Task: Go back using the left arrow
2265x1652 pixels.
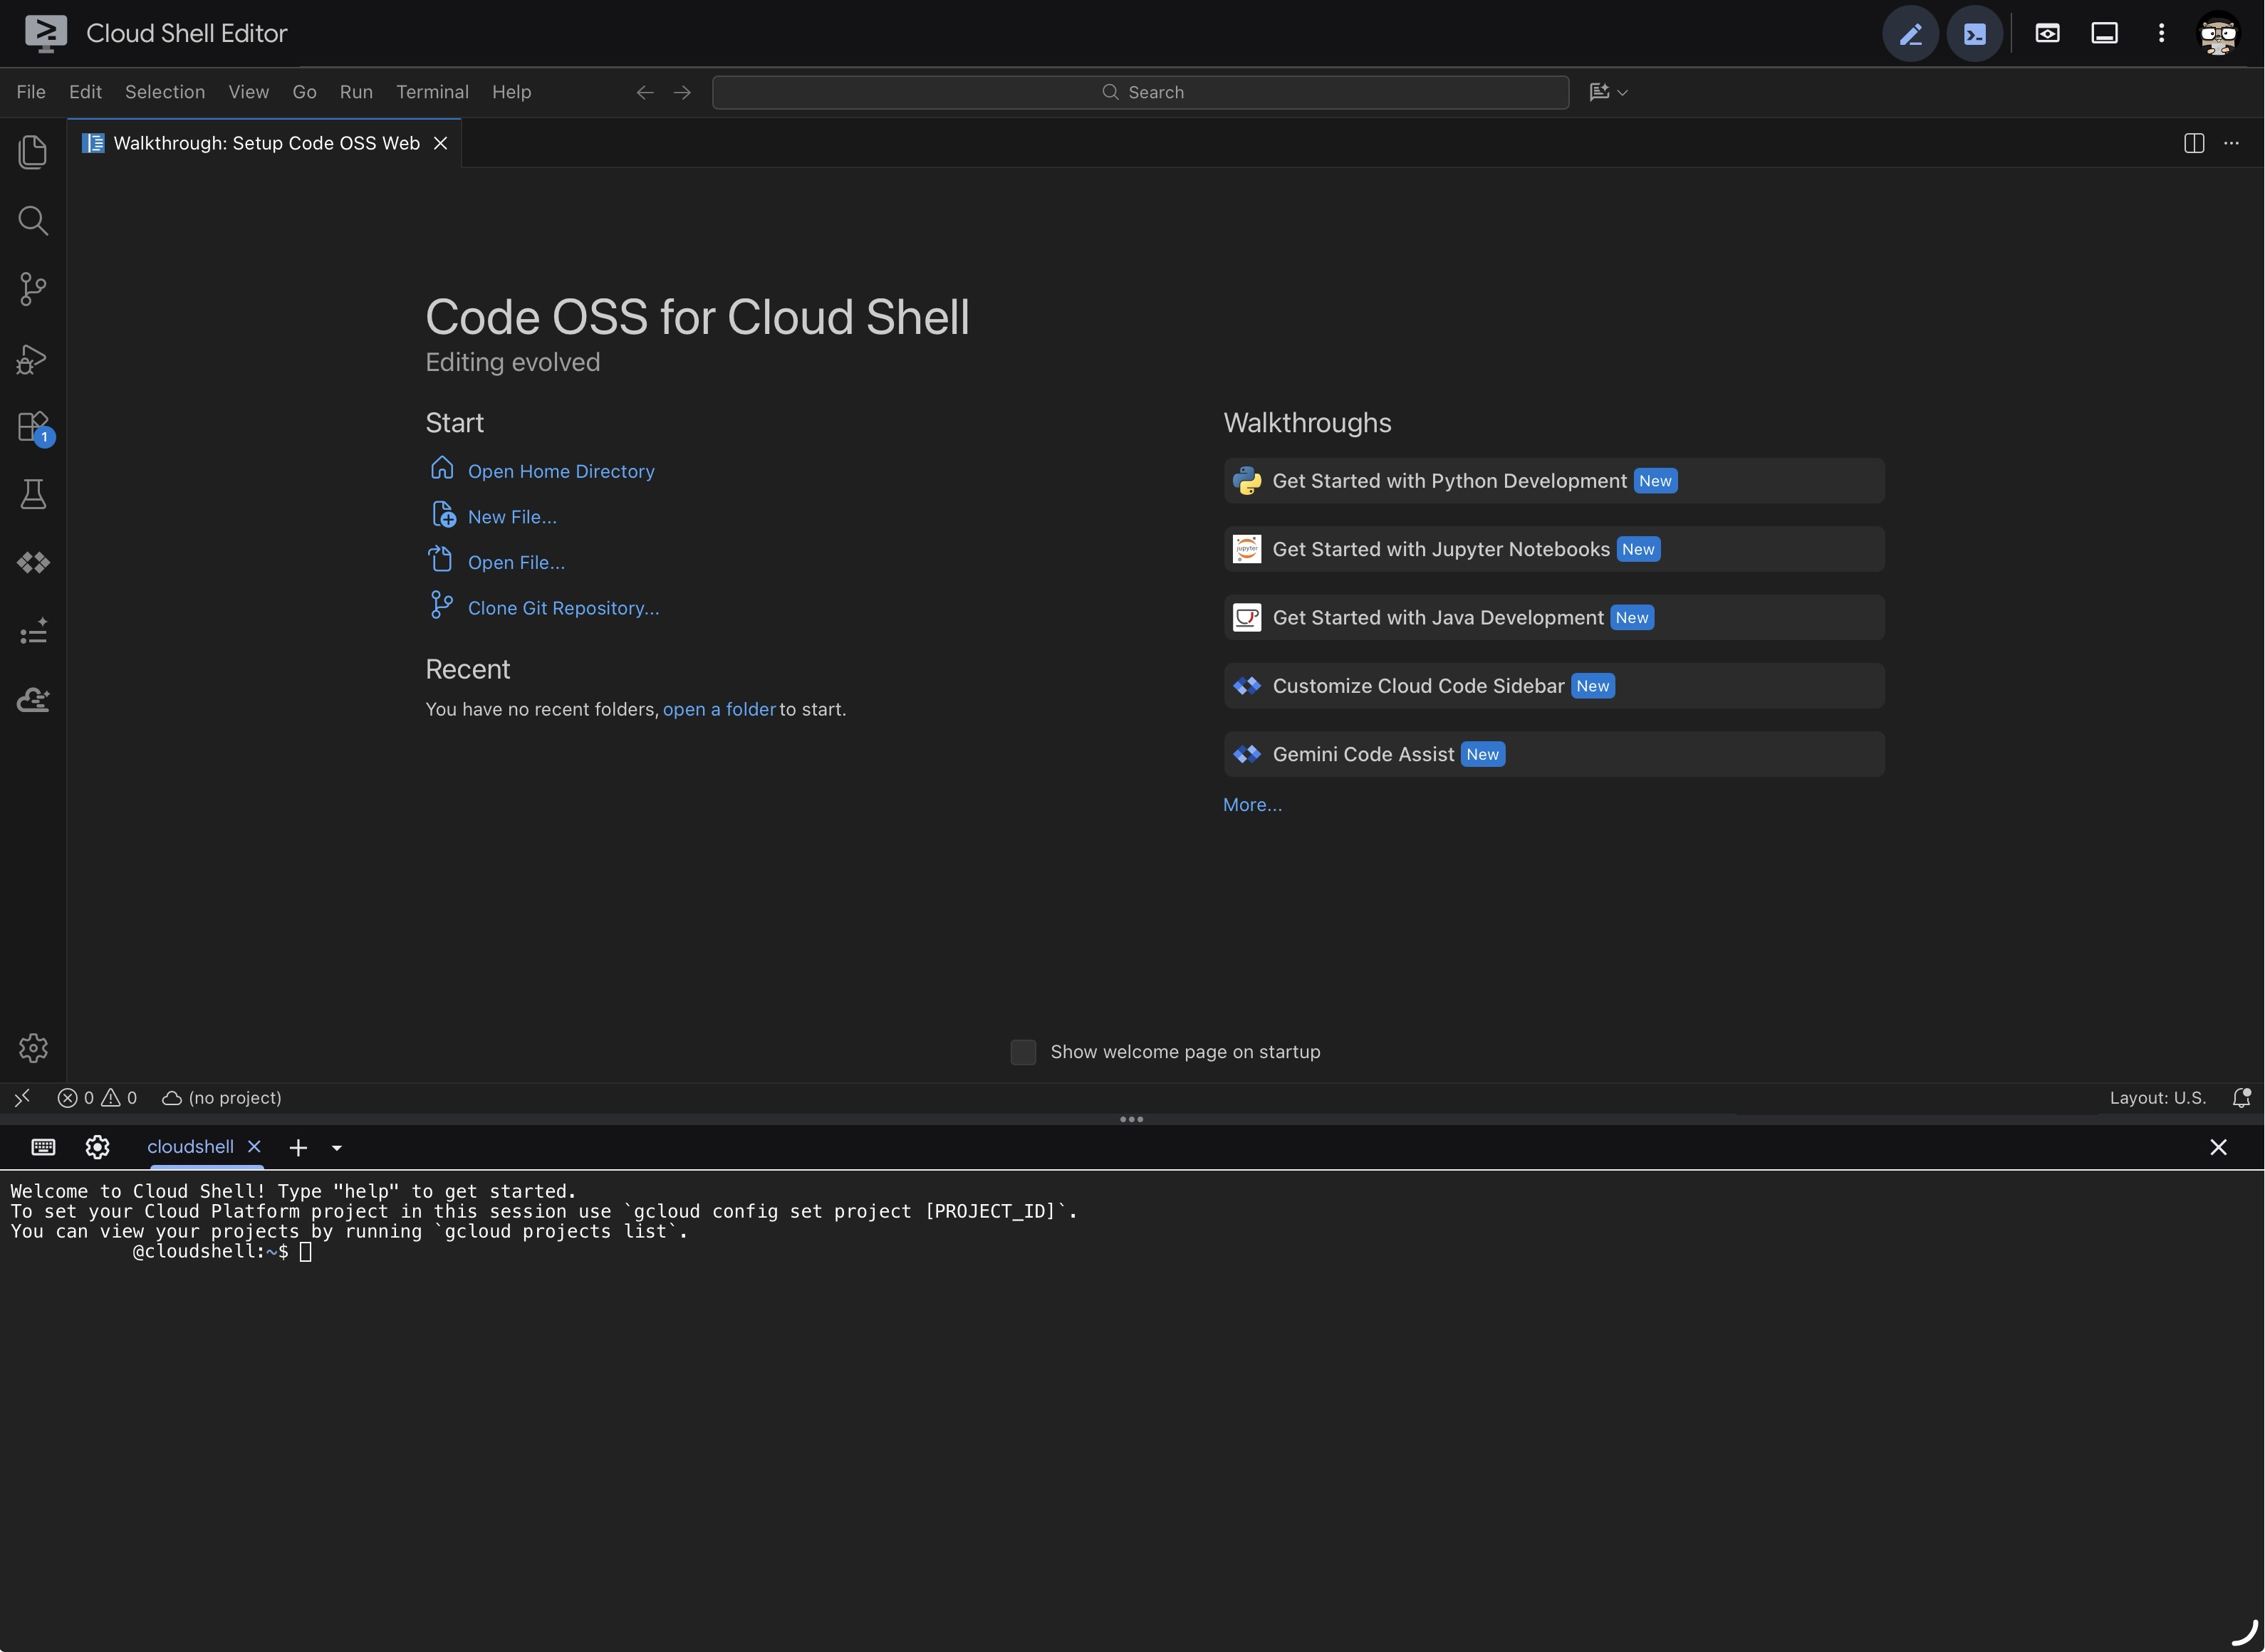Action: pos(645,92)
